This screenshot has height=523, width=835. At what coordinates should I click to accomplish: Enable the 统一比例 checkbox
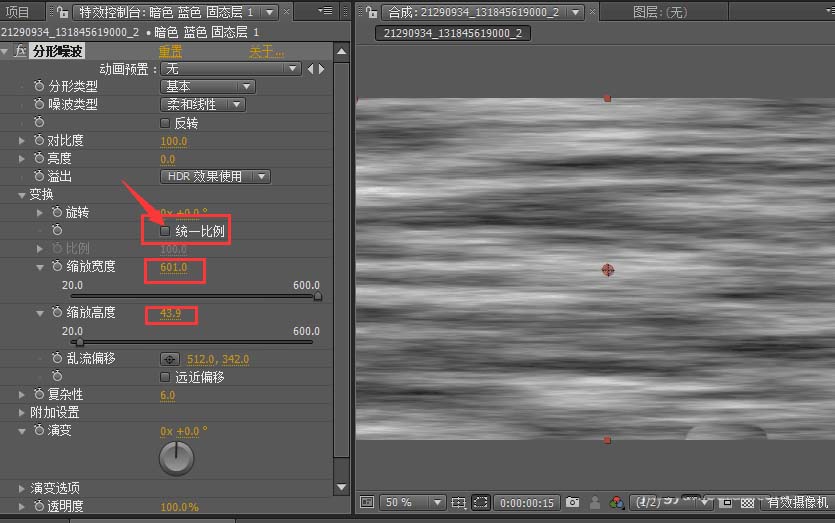[165, 231]
